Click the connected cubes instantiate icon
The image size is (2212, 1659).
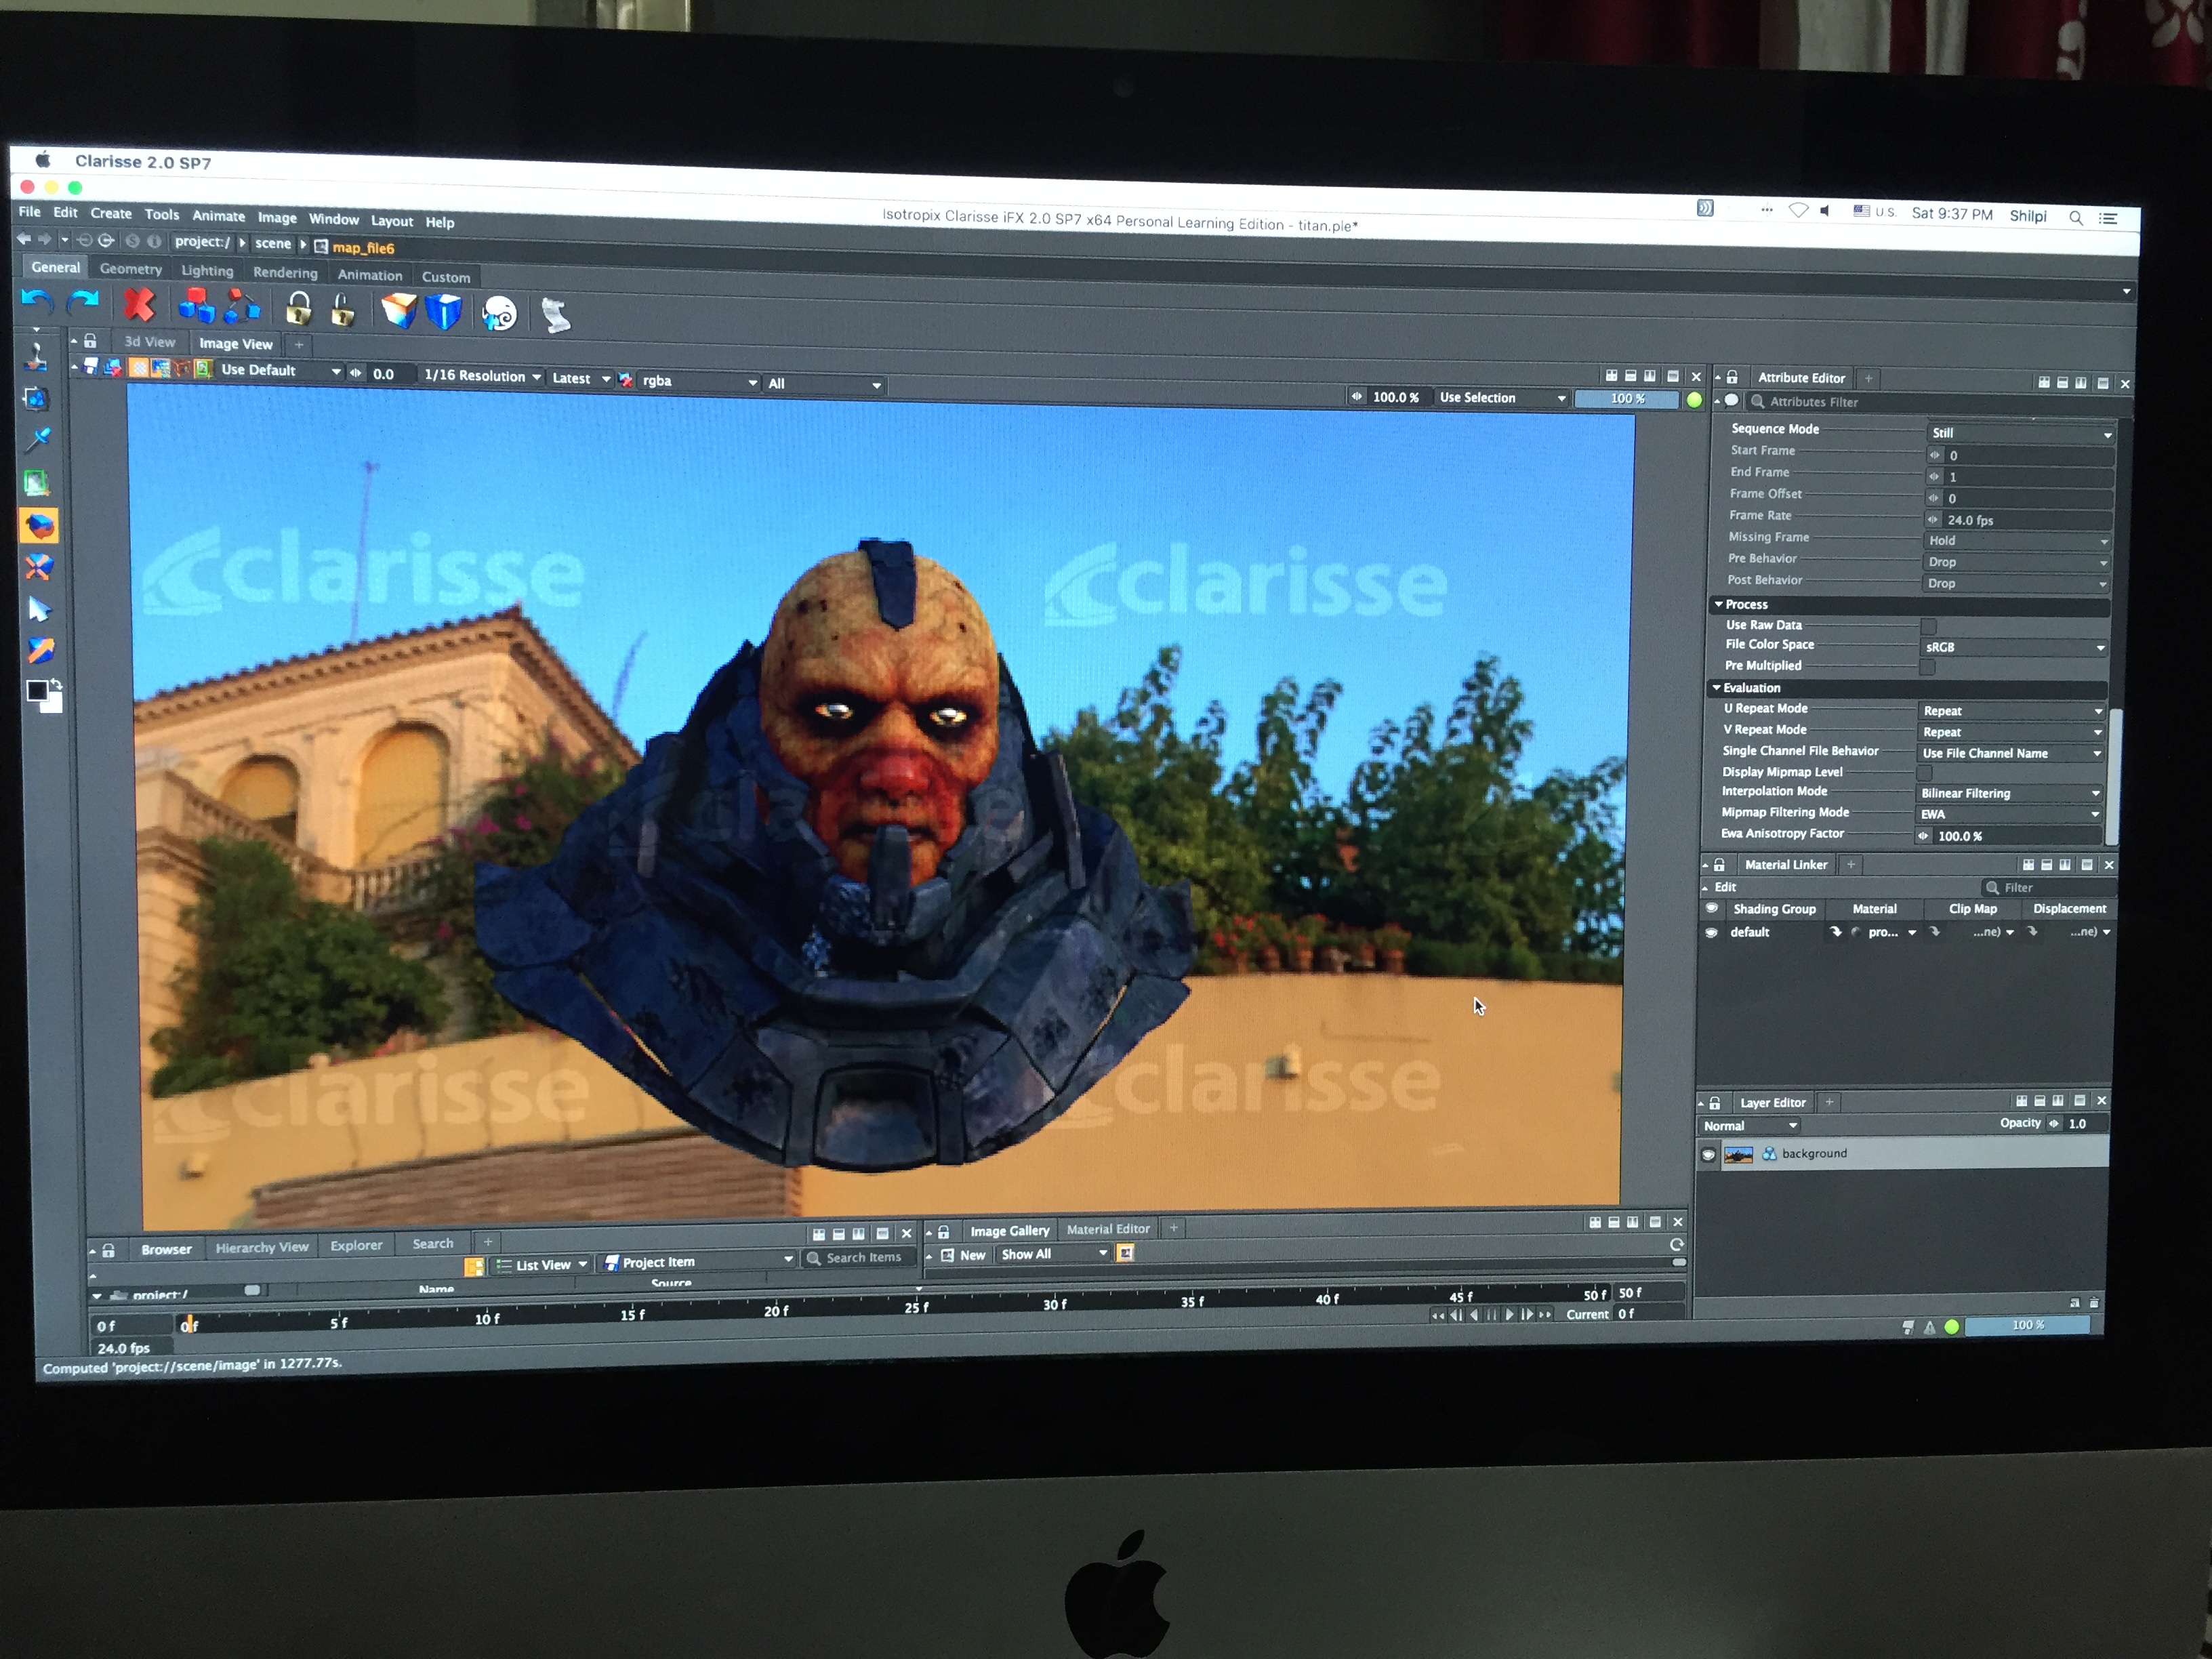coord(242,307)
